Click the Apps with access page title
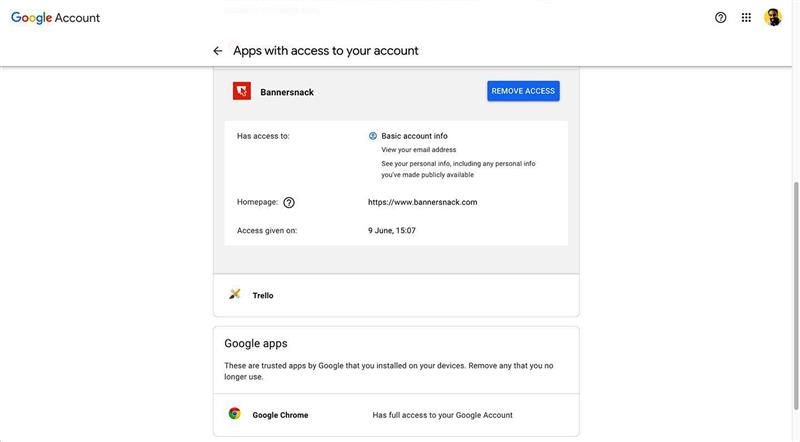 (x=325, y=51)
